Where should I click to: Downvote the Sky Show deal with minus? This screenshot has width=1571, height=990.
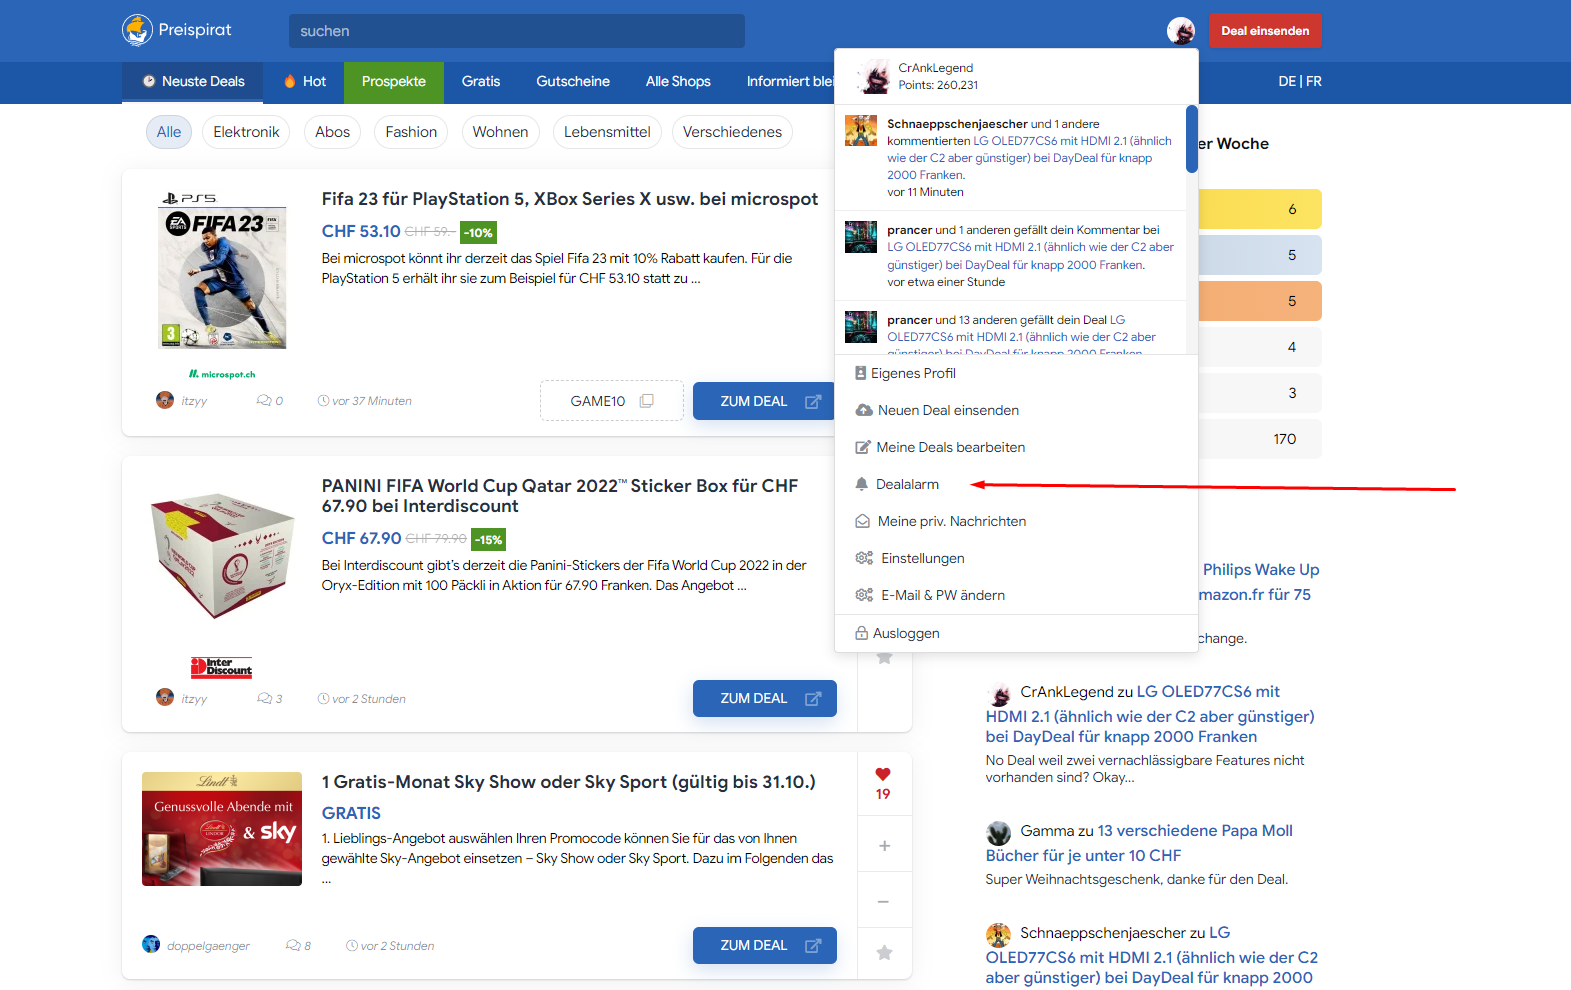point(884,901)
